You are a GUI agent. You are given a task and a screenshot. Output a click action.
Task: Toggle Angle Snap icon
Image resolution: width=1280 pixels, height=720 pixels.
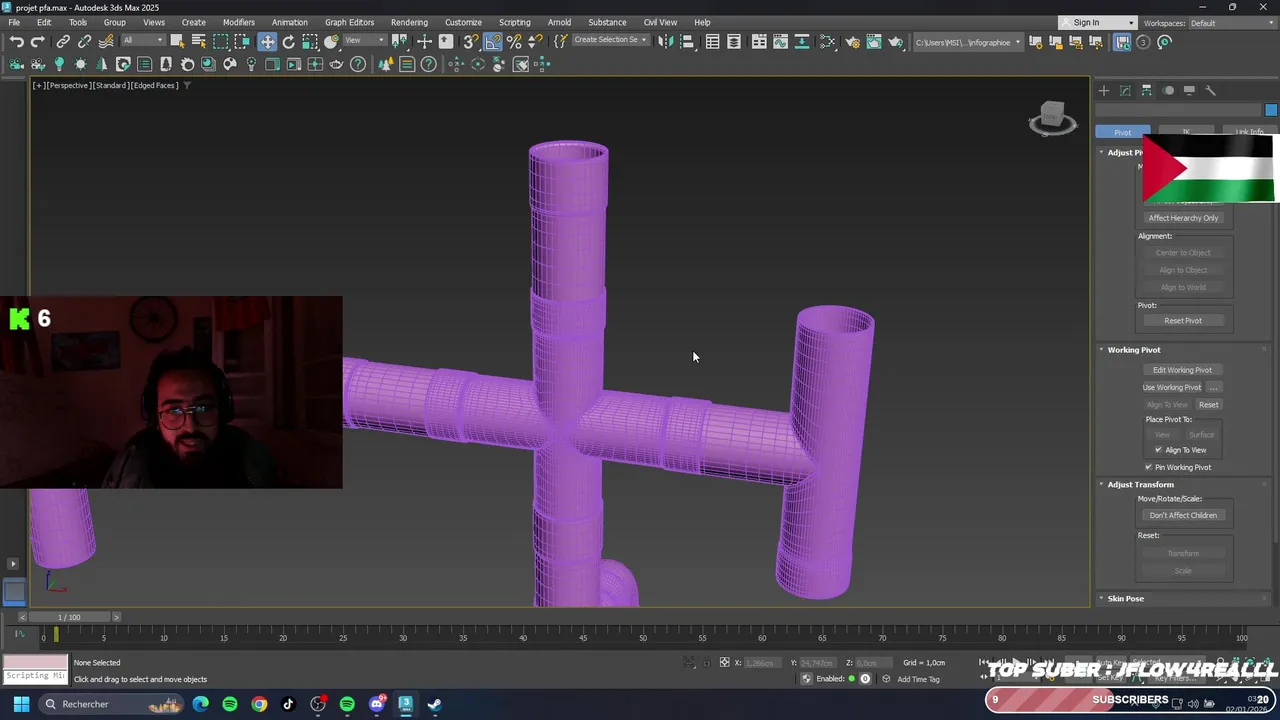493,42
